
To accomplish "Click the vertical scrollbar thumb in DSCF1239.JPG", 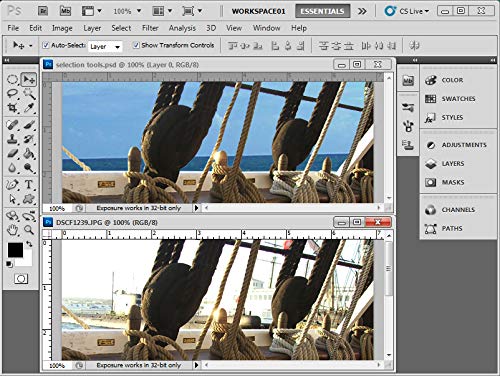I will pyautogui.click(x=389, y=270).
